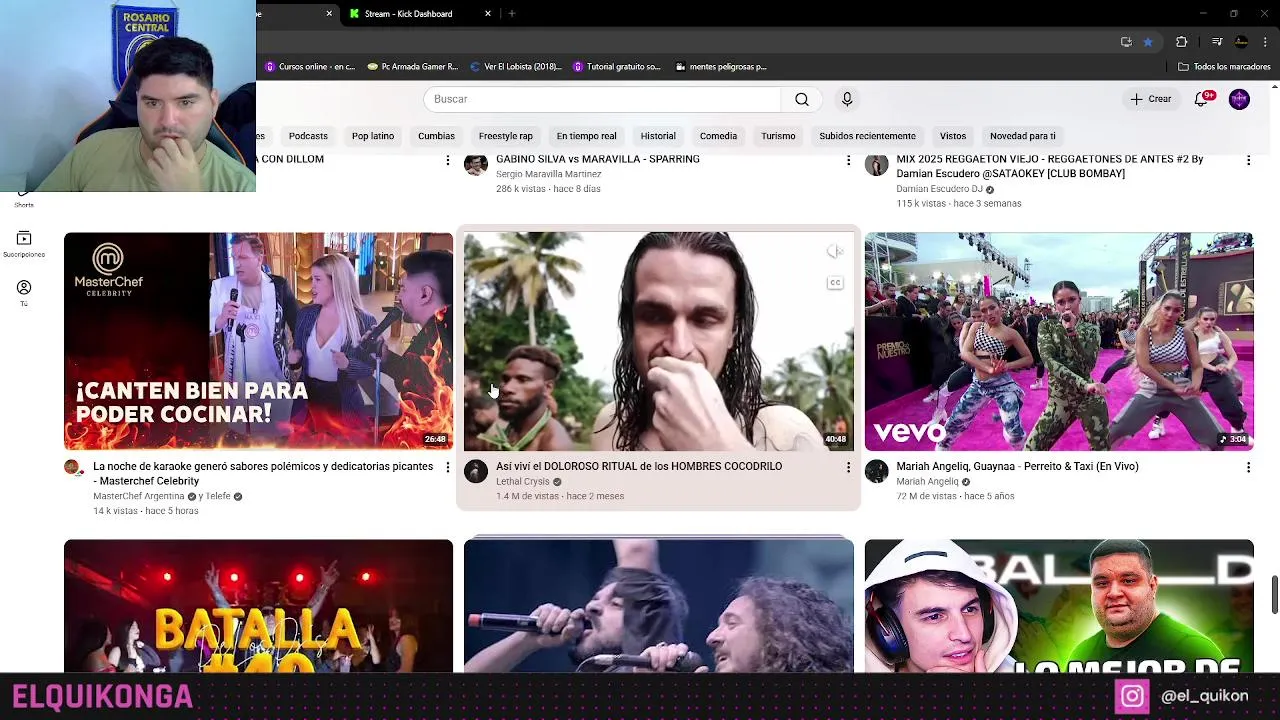Open Perreito & Taxi (En Vivo) title
Screen dimensions: 1280x720
(1017, 466)
